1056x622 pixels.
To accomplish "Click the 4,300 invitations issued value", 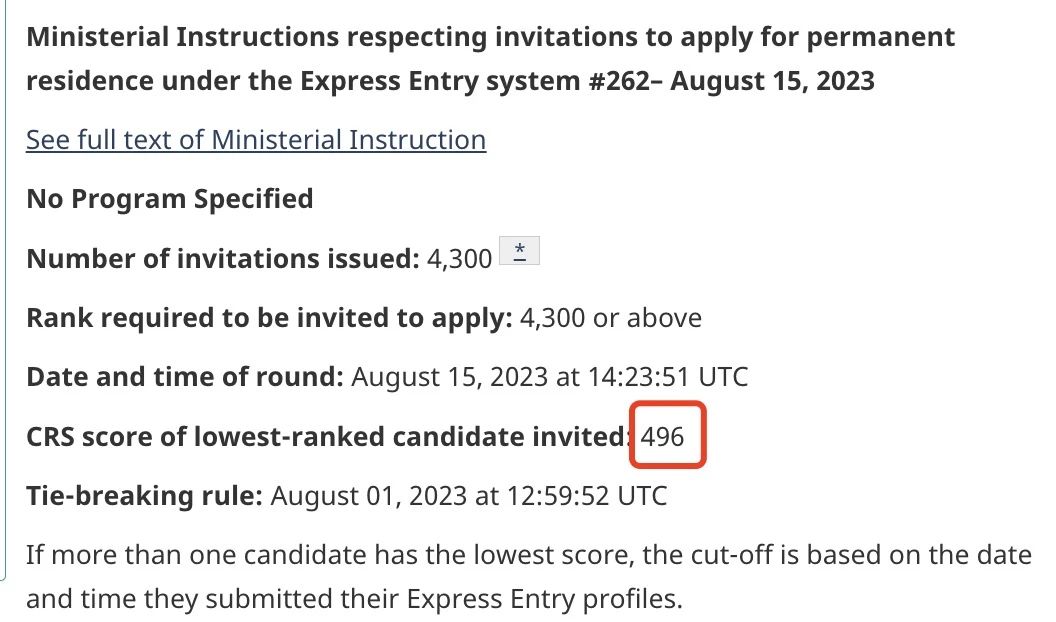I will (459, 258).
